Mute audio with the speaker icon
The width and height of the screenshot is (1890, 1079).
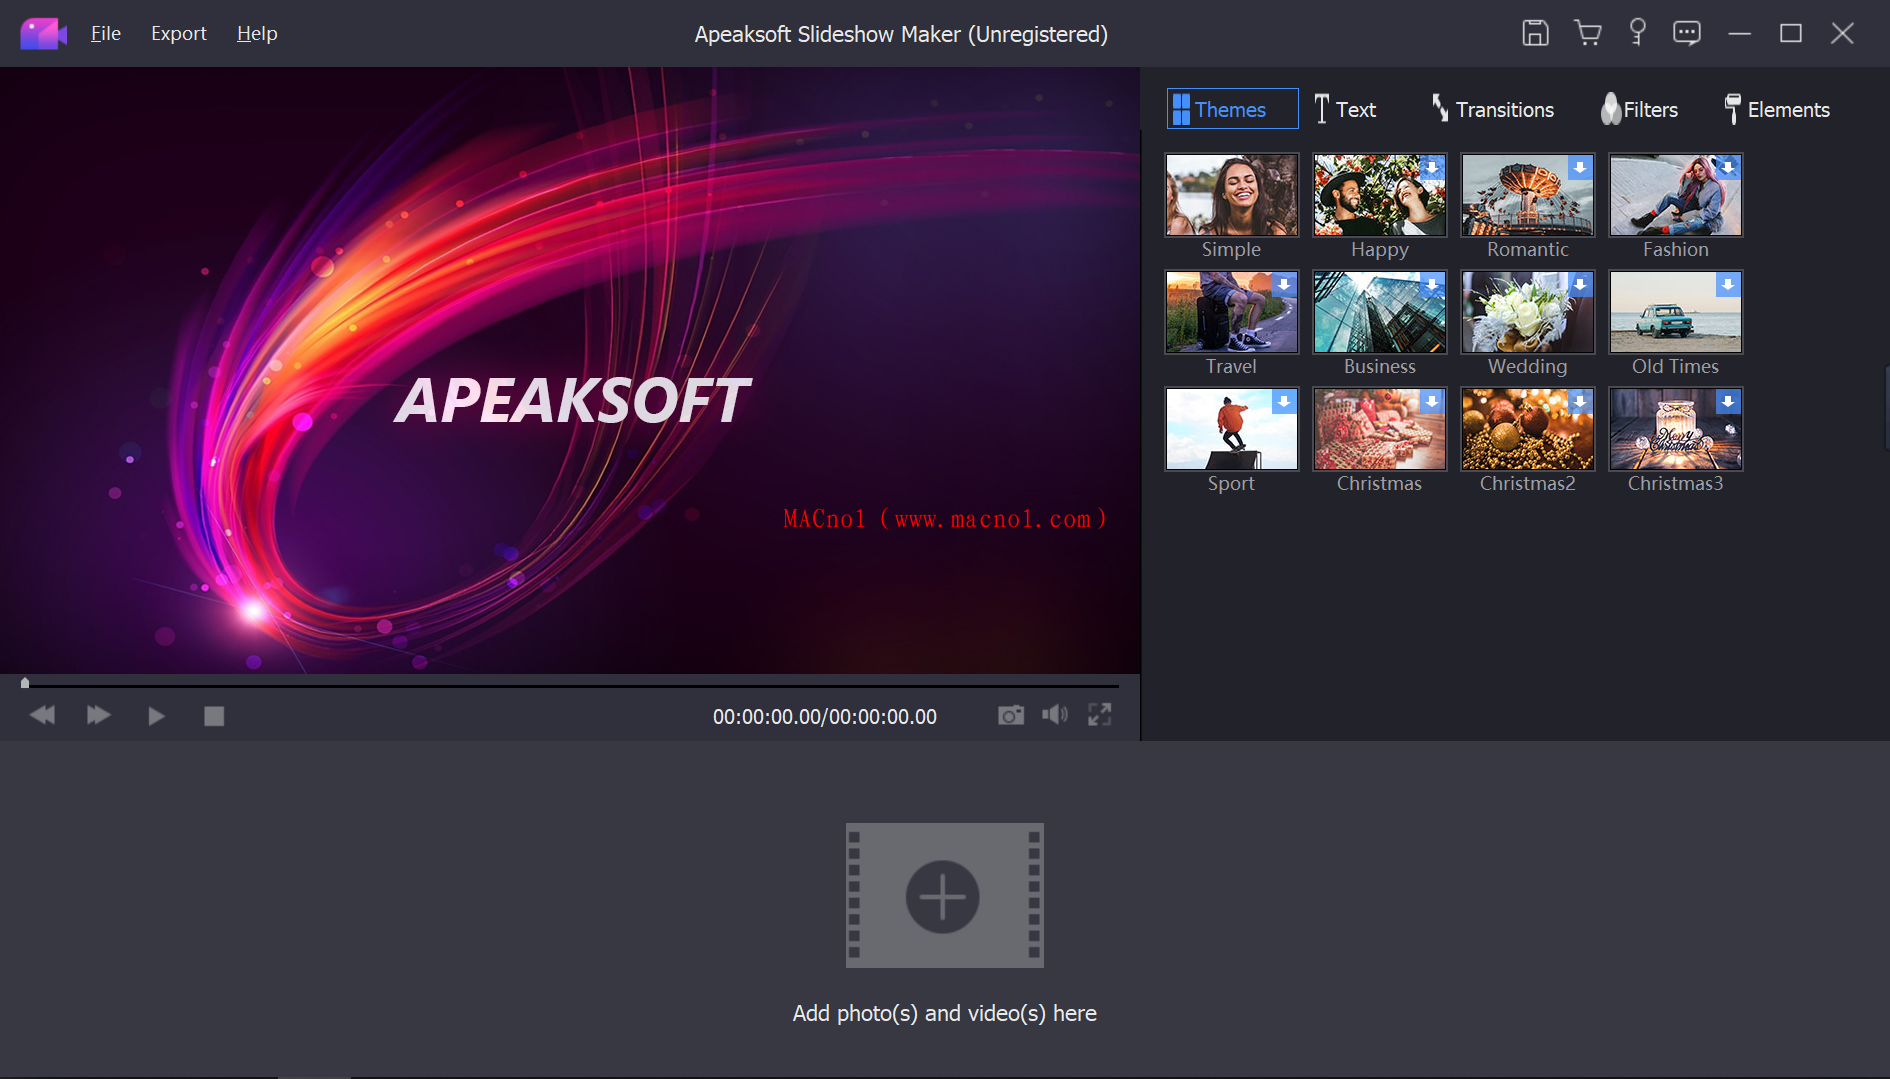coord(1055,714)
